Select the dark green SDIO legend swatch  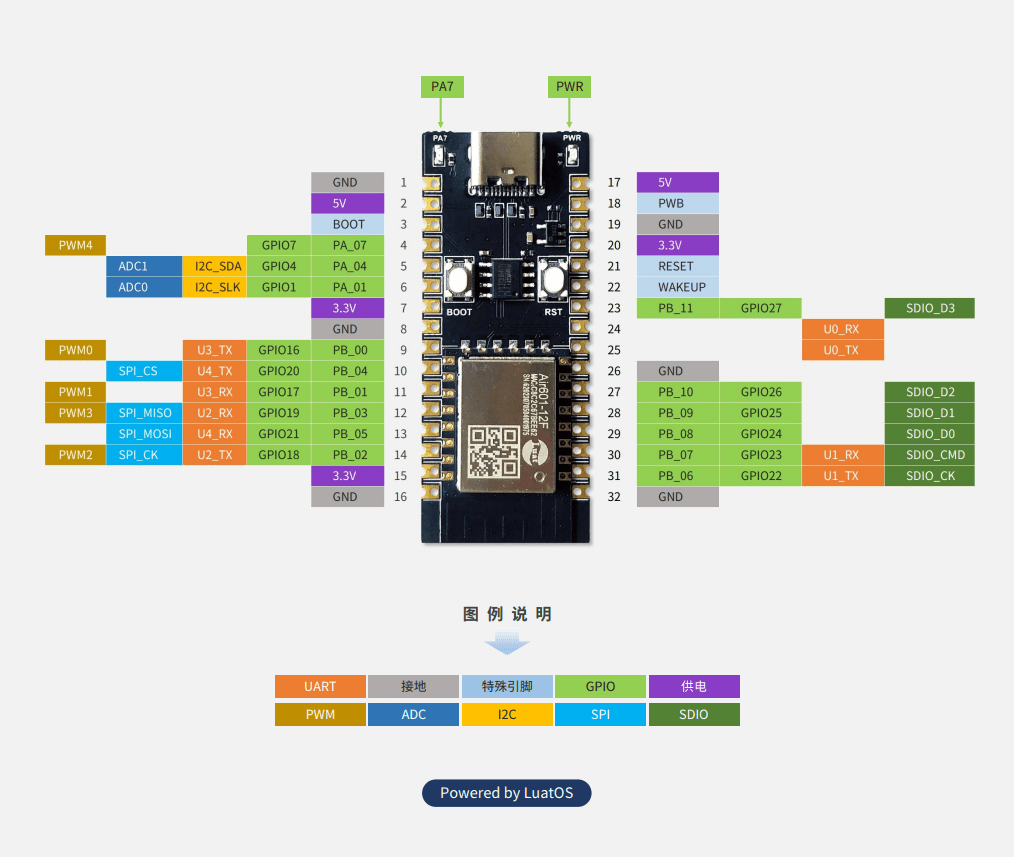click(694, 715)
